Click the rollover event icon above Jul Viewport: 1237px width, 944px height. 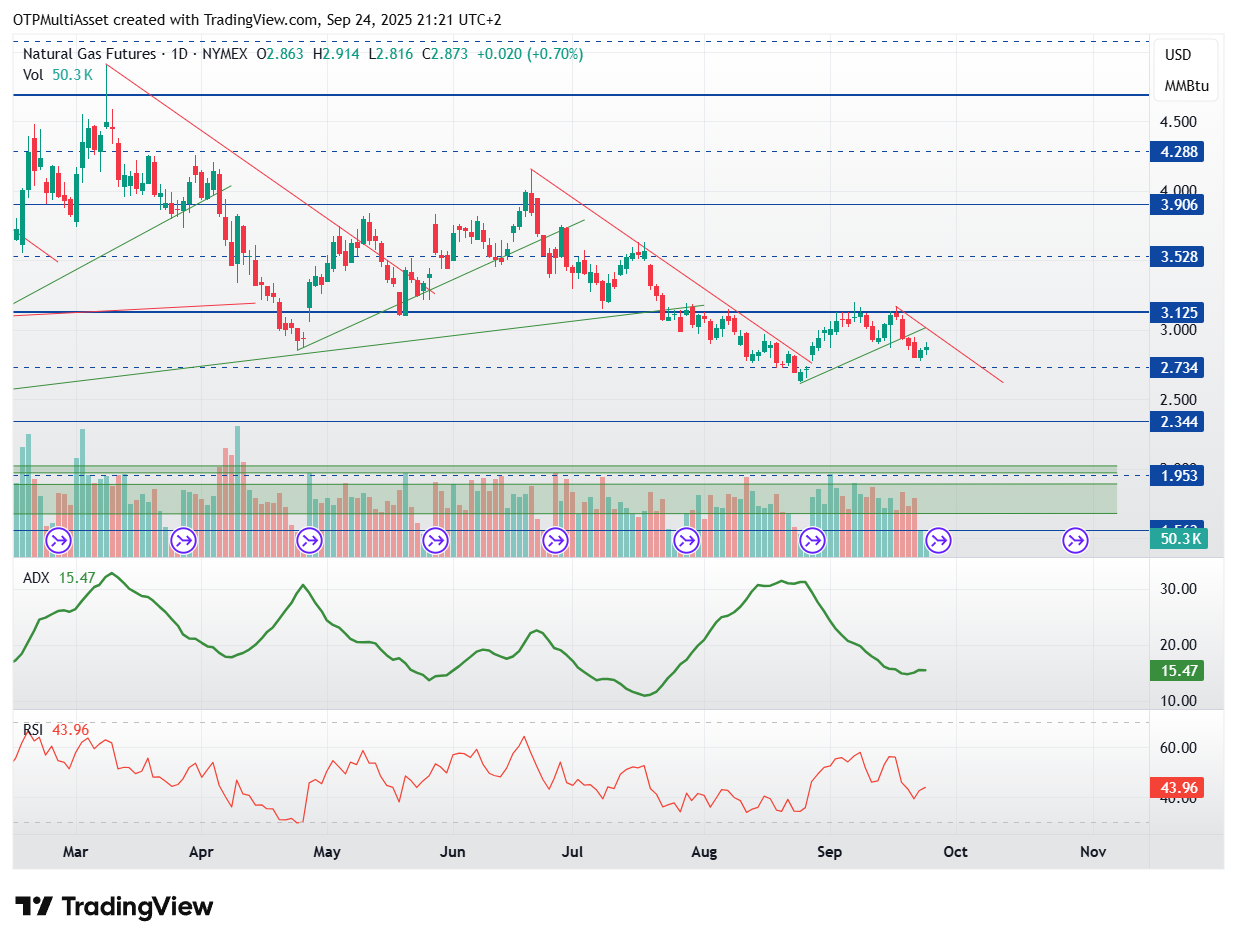pos(555,541)
